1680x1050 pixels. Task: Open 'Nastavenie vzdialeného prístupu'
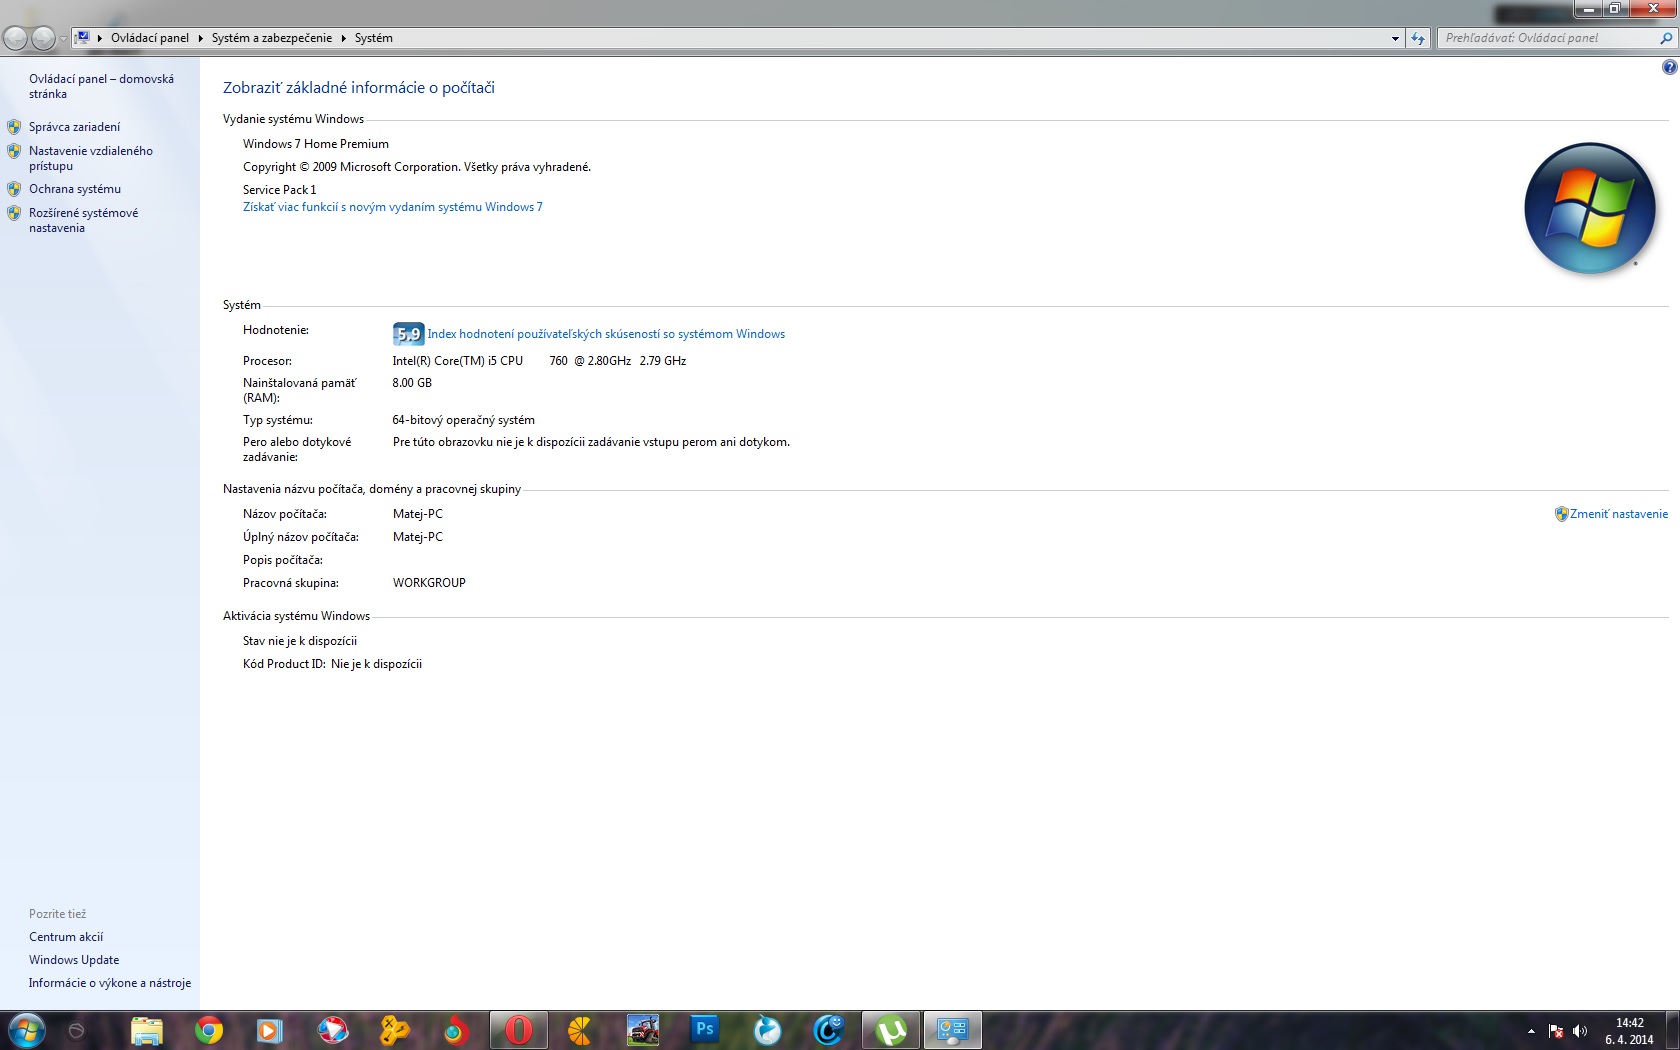(91, 158)
